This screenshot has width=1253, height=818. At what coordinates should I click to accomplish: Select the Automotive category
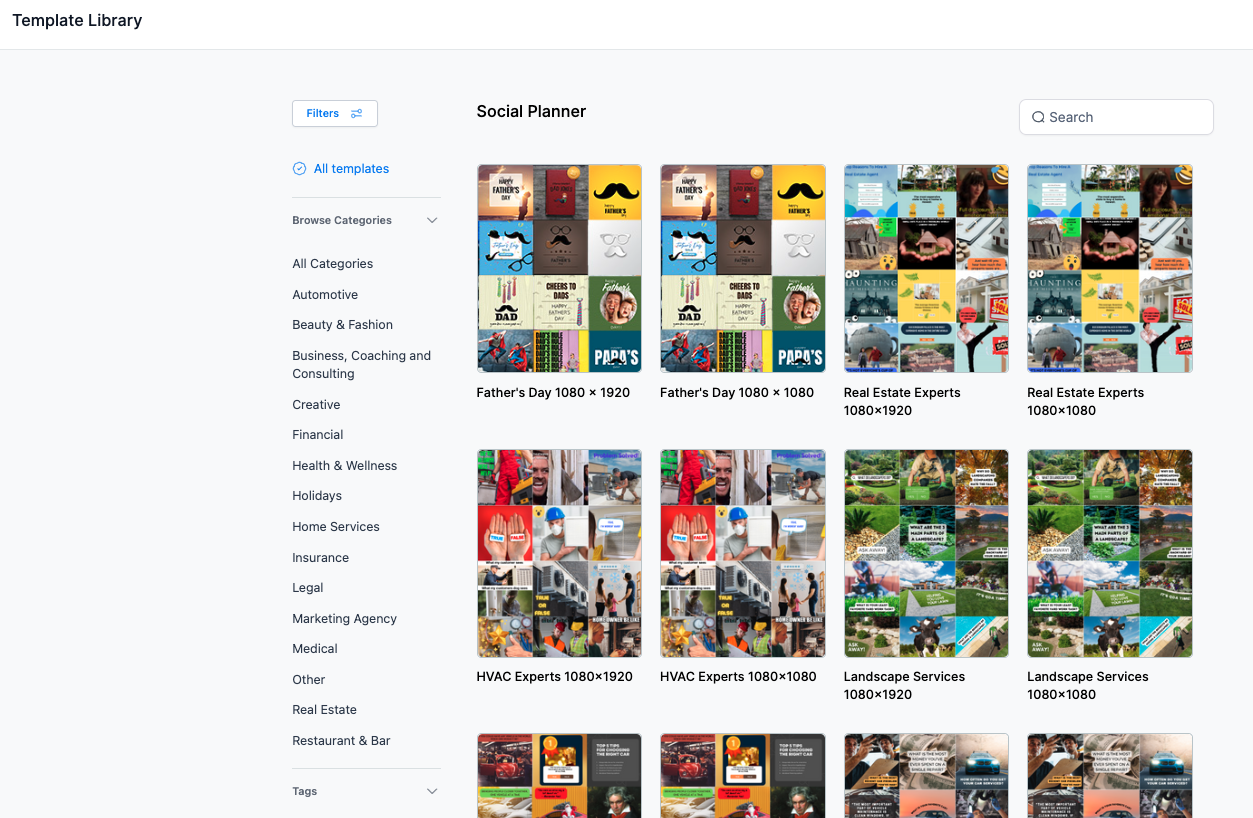[x=325, y=295]
